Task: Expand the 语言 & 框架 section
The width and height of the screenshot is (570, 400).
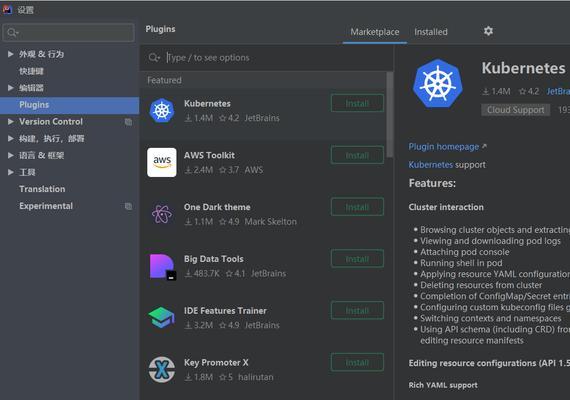Action: point(11,155)
